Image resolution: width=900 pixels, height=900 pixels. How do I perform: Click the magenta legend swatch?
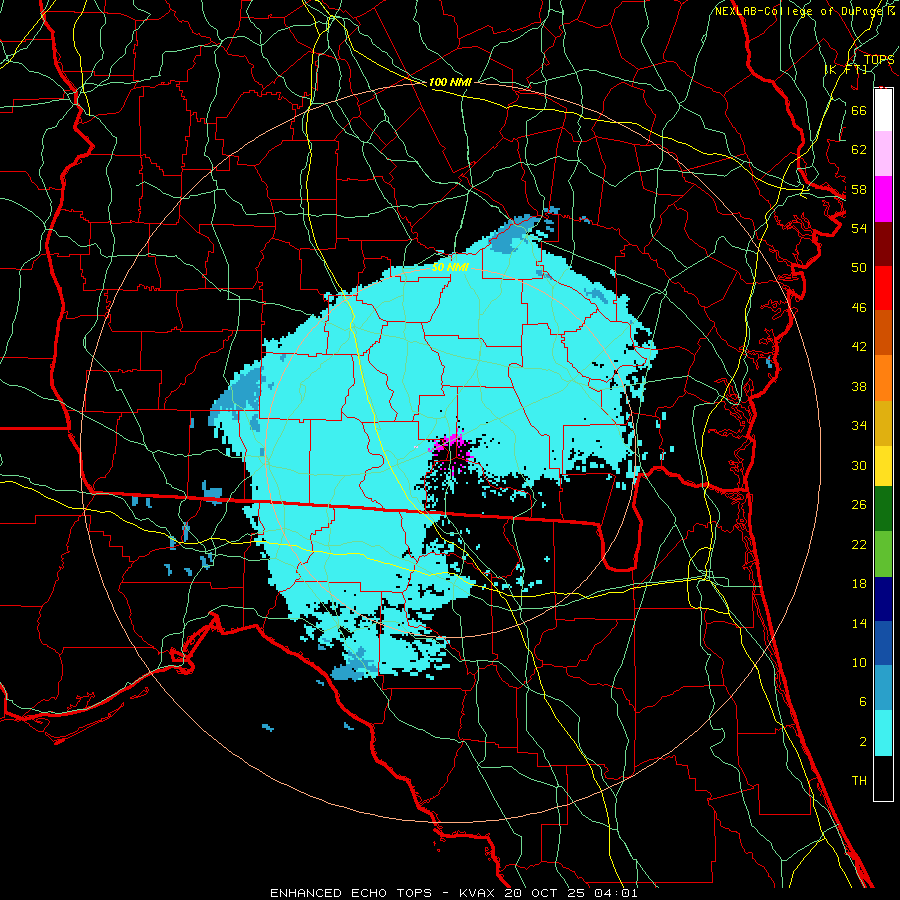point(883,199)
